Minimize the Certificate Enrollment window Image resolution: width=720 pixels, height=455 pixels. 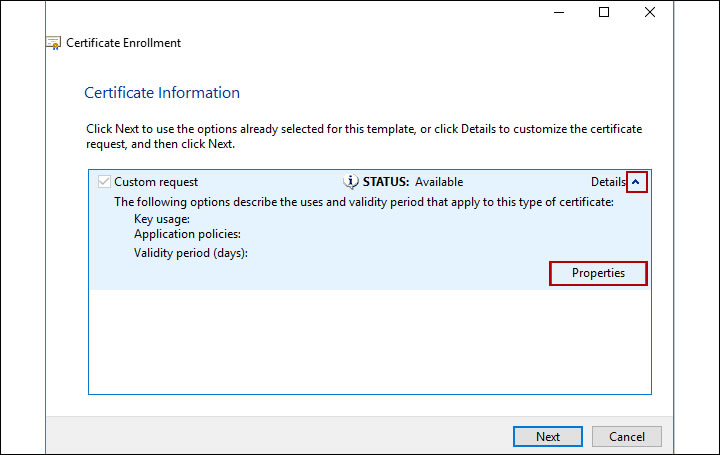[558, 13]
